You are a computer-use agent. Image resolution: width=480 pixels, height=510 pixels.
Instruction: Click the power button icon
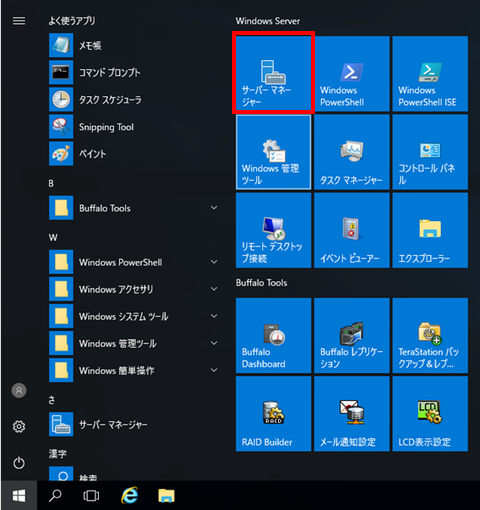(19, 463)
